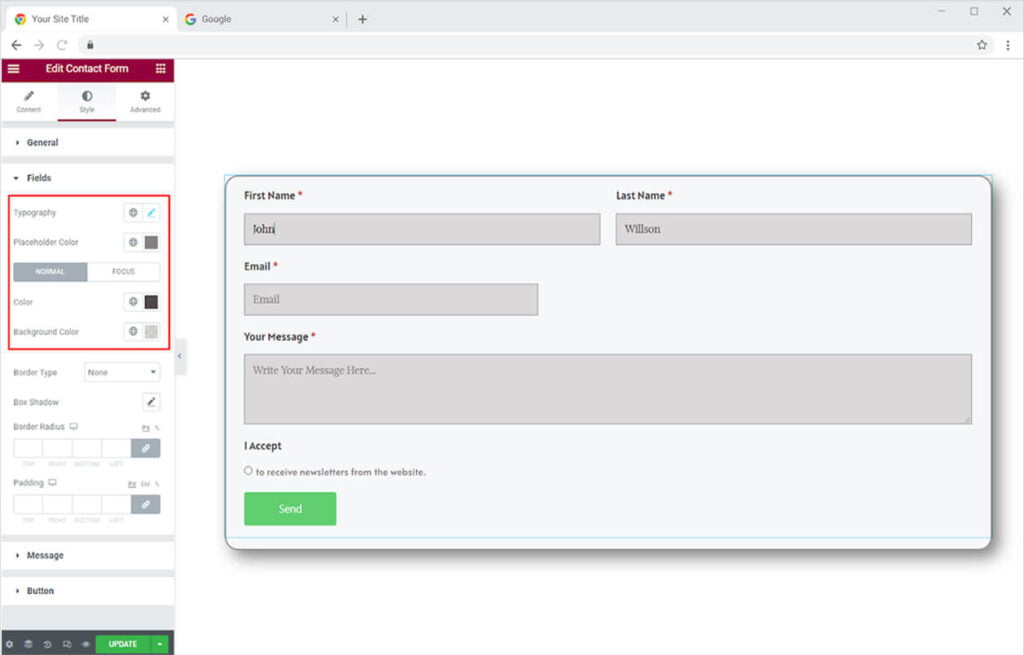Expand the Message section
Image resolution: width=1024 pixels, height=655 pixels.
click(x=44, y=555)
